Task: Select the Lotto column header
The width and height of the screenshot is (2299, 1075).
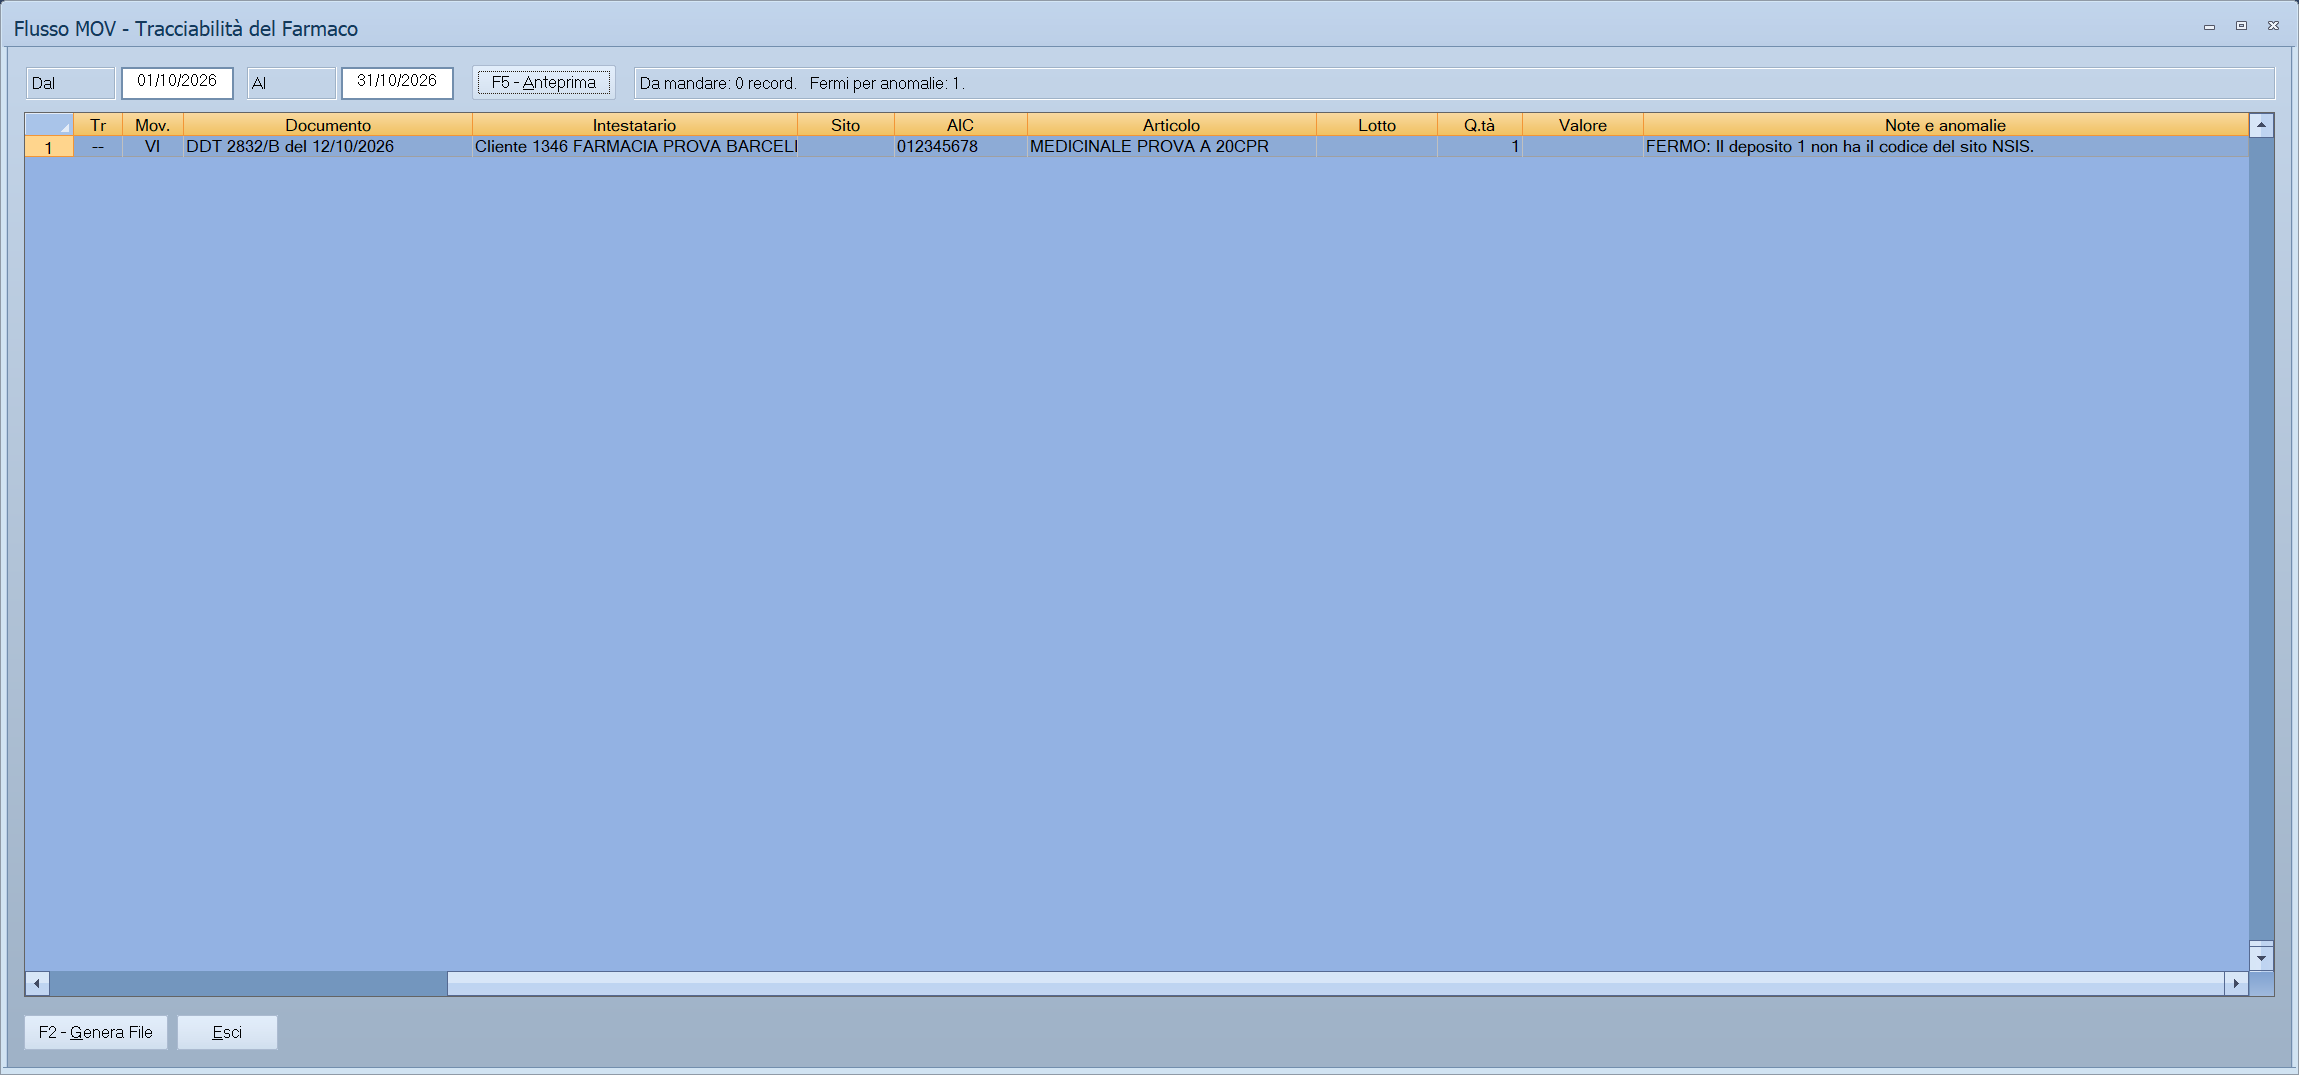Action: pyautogui.click(x=1376, y=125)
